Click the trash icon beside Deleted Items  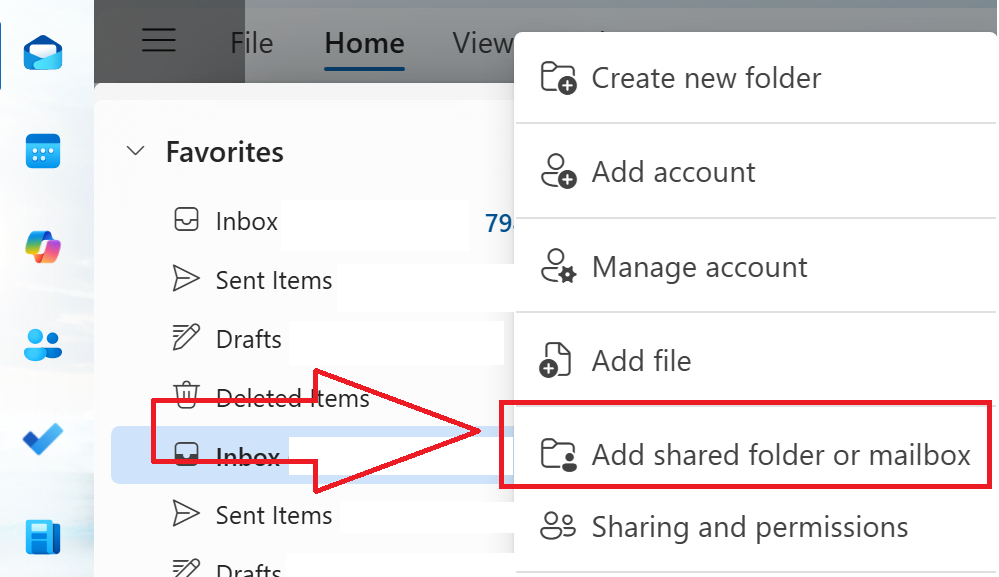tap(186, 397)
